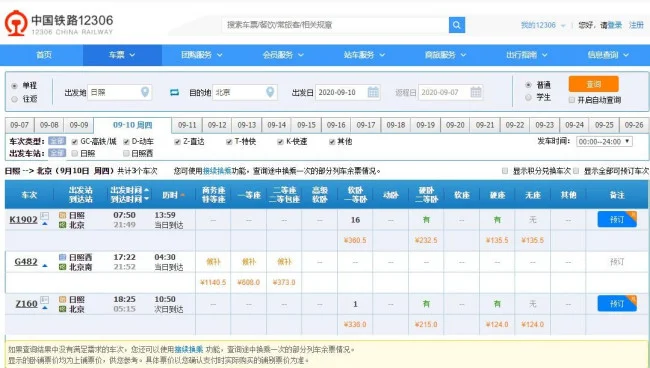Click the origin station icon for 日照 in K1902 row
This screenshot has height=368, width=650.
pyautogui.click(x=63, y=215)
